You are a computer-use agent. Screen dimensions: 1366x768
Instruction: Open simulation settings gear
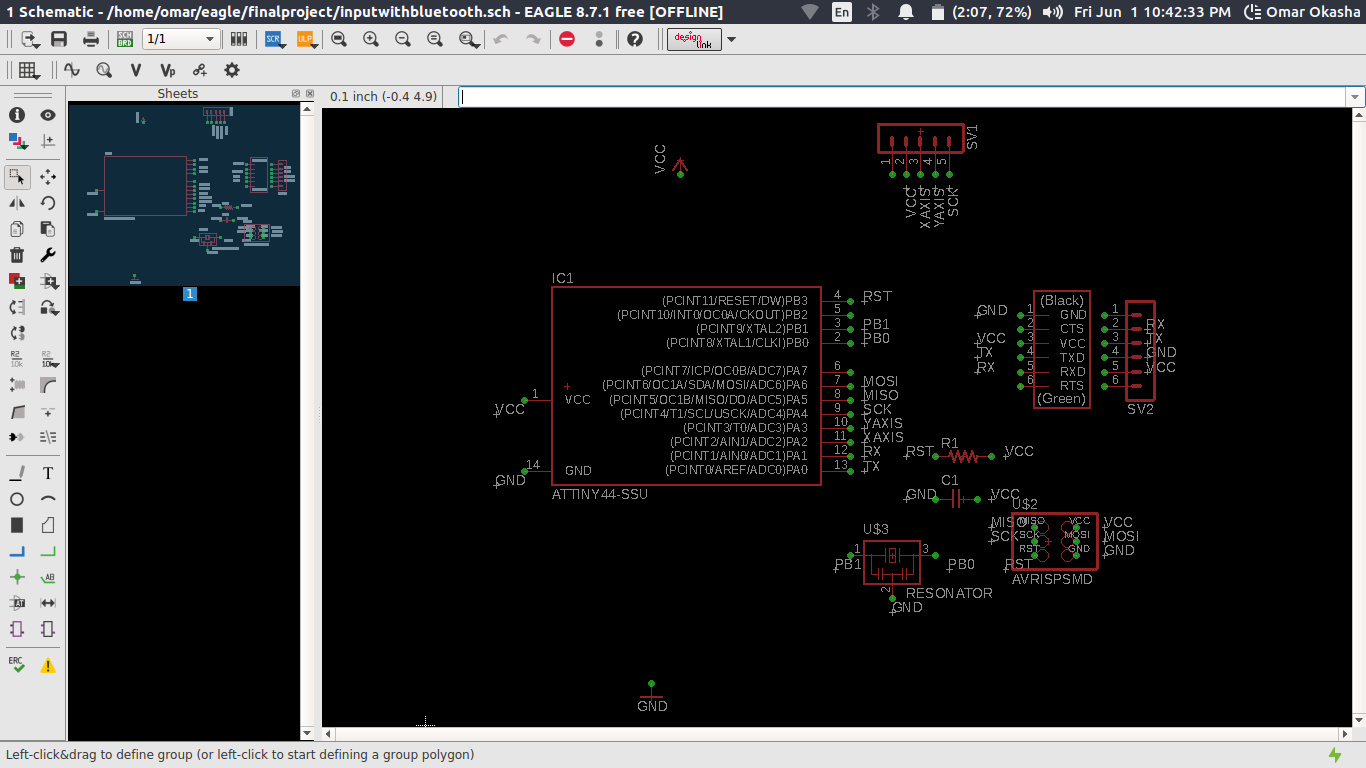[232, 70]
